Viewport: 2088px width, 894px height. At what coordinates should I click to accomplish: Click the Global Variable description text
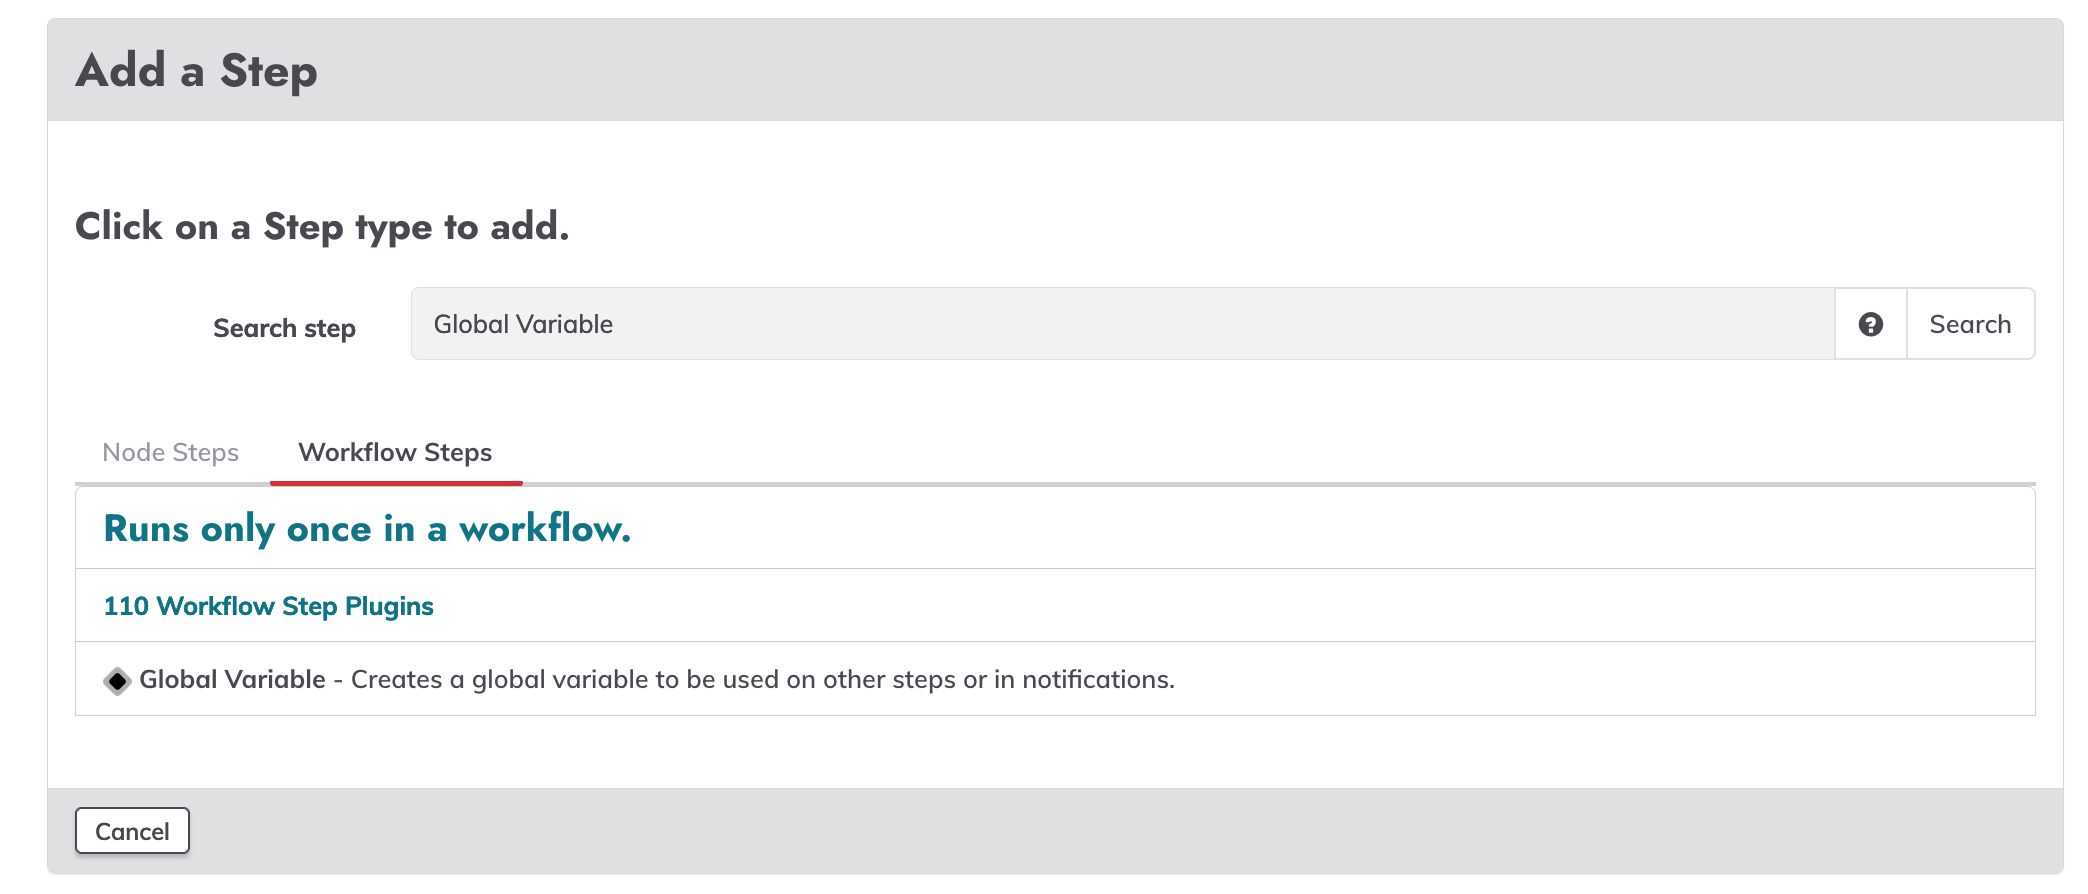(762, 680)
